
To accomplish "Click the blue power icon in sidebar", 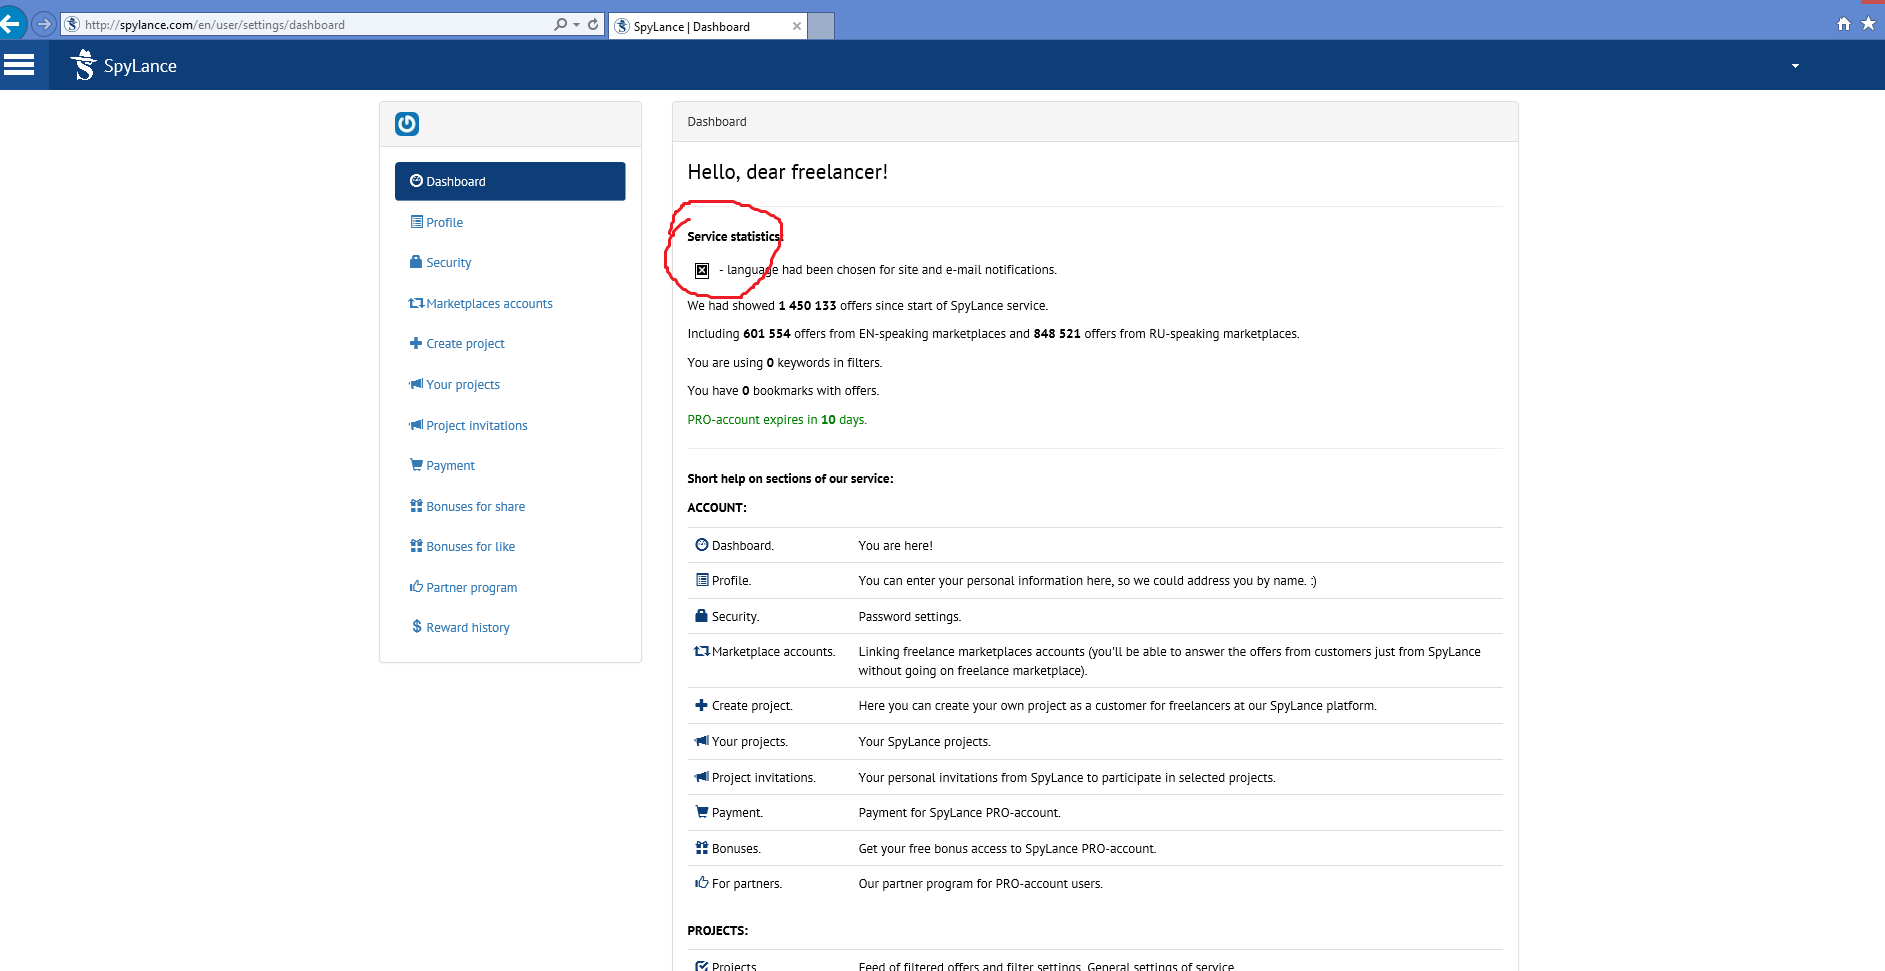I will 407,124.
